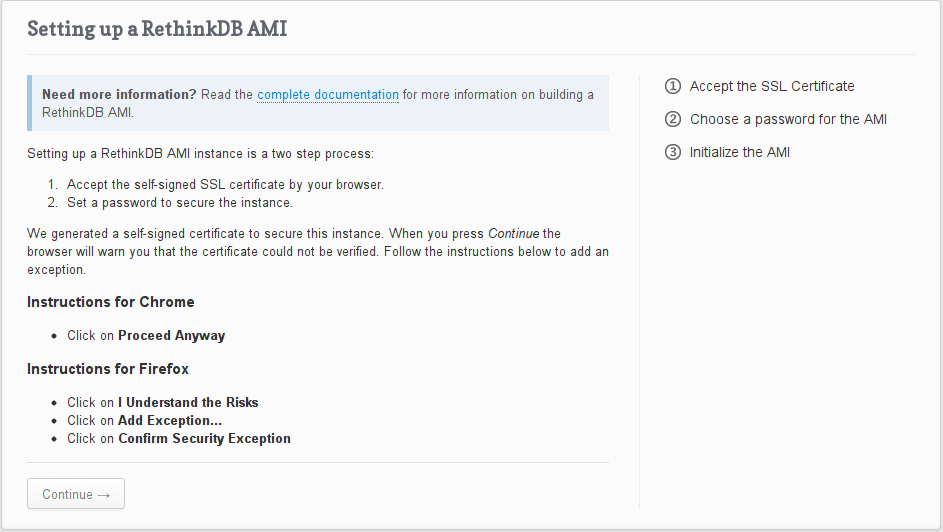This screenshot has width=943, height=532.
Task: Click 'Set a password to secure the instance' item
Action: [x=180, y=203]
